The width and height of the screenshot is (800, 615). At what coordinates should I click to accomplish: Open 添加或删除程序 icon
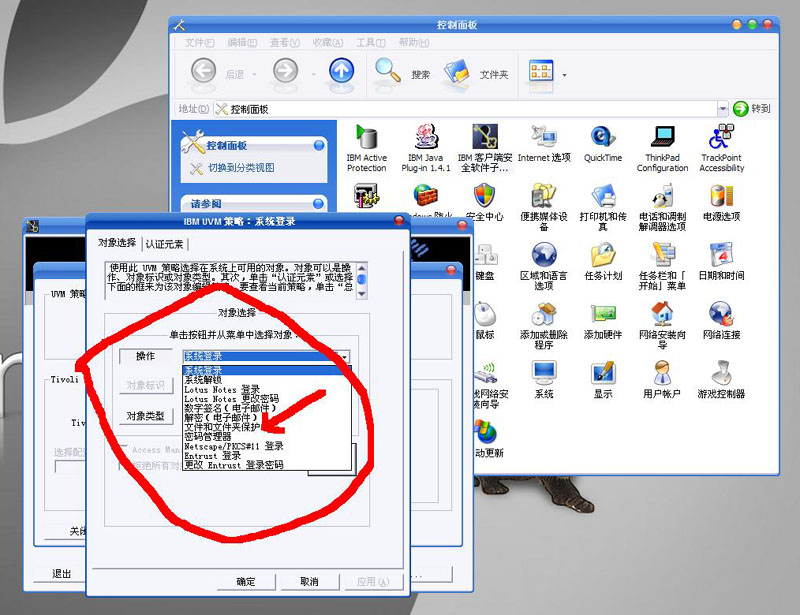[544, 325]
